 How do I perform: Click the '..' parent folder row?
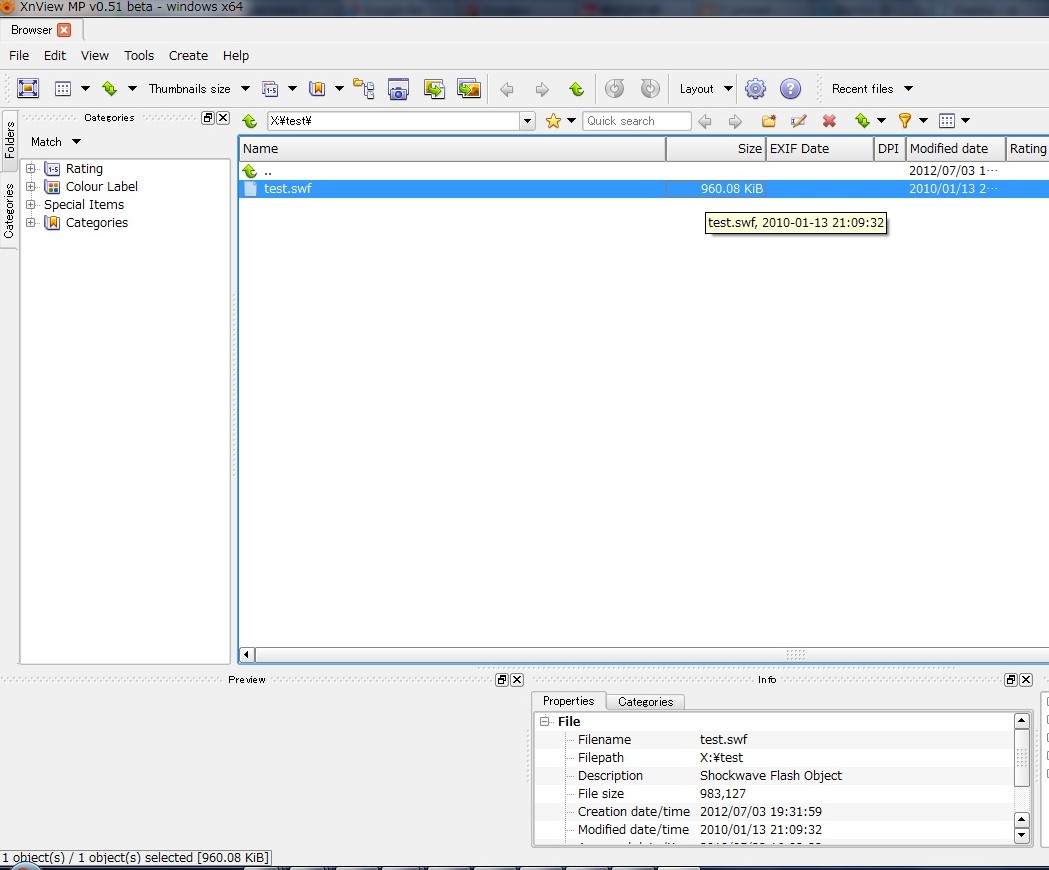(644, 171)
